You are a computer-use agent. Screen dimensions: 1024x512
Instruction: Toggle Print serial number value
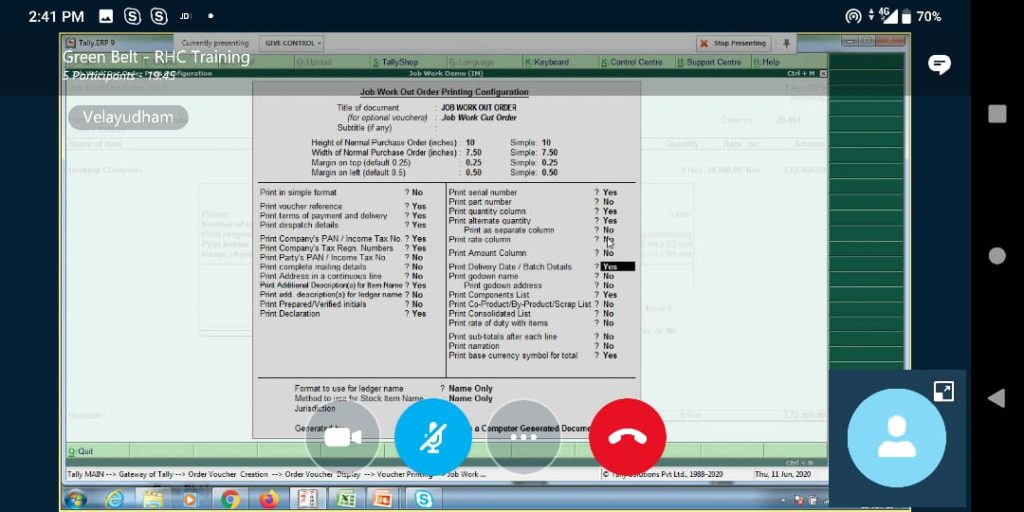pyautogui.click(x=609, y=193)
